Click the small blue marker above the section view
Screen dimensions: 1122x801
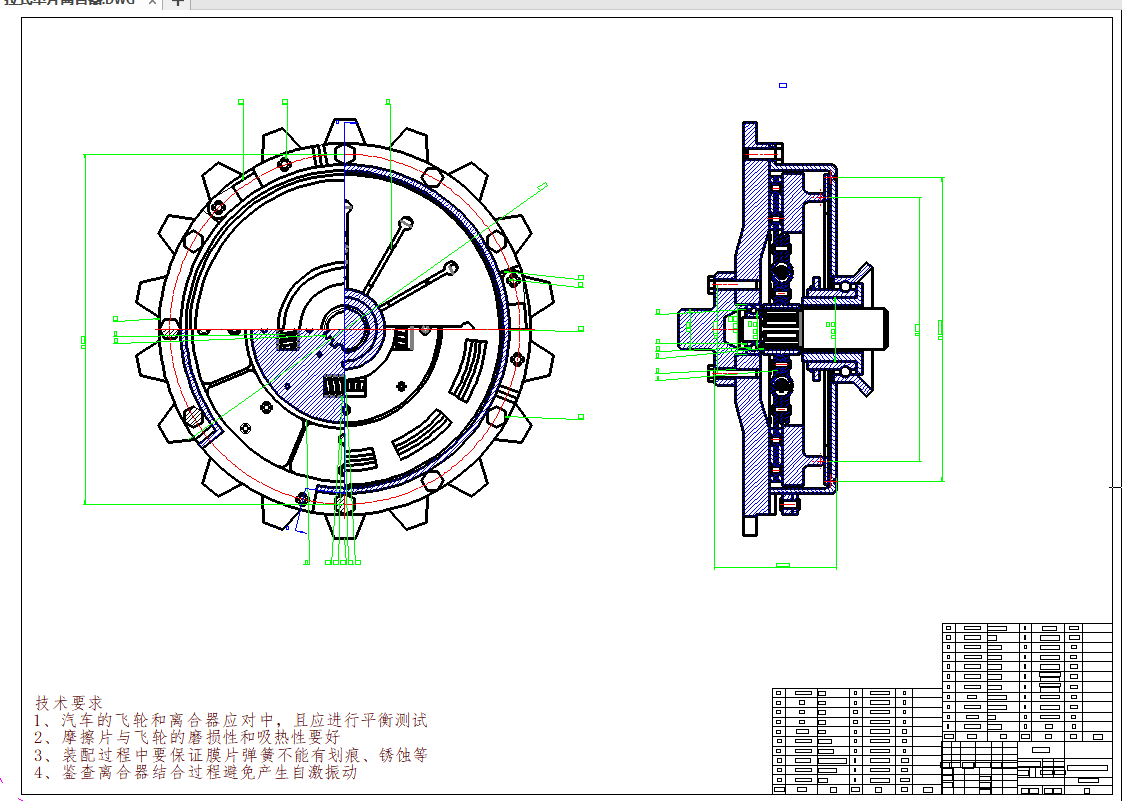[x=783, y=86]
